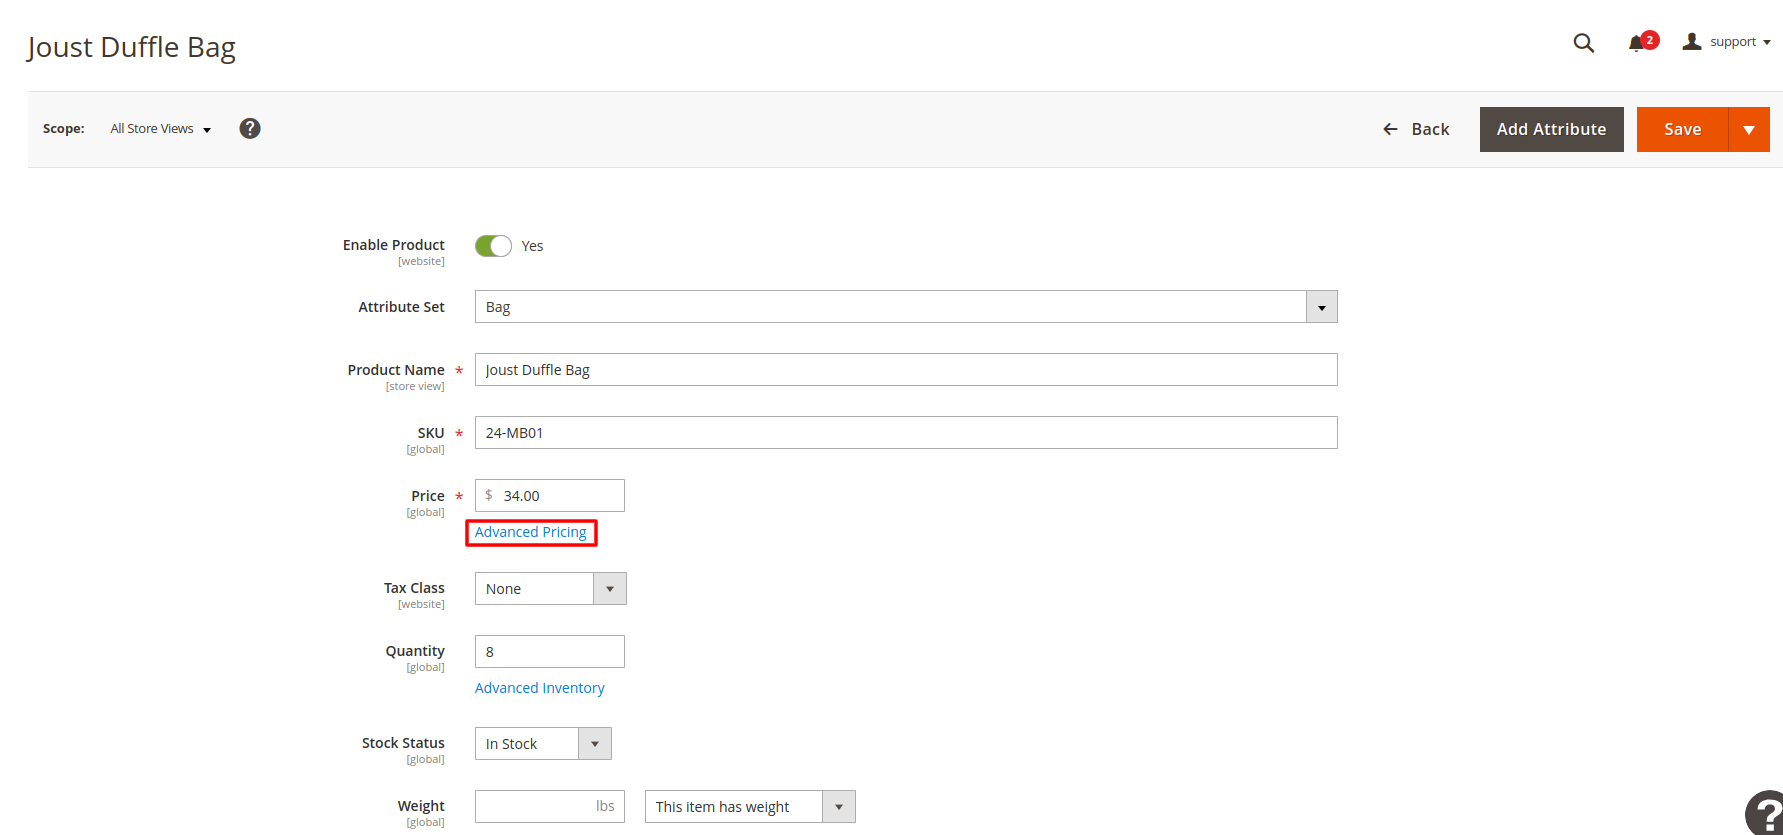Open the Stock Status dropdown

(543, 744)
